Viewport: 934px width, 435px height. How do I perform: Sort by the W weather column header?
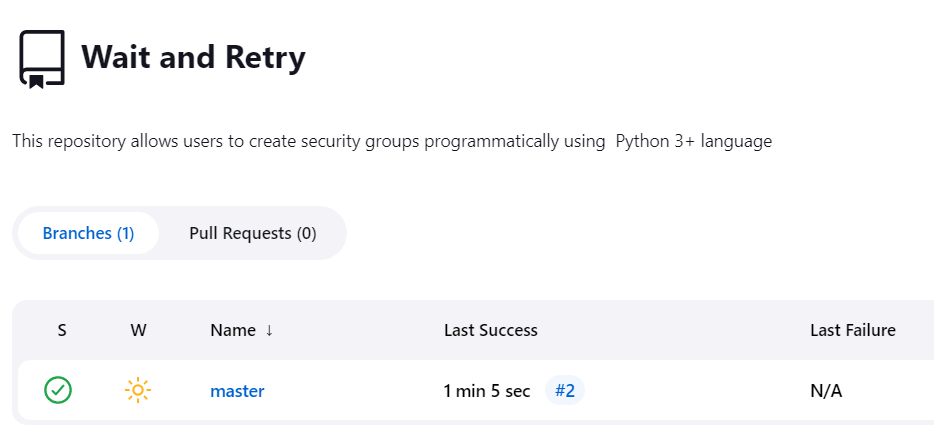(x=138, y=330)
